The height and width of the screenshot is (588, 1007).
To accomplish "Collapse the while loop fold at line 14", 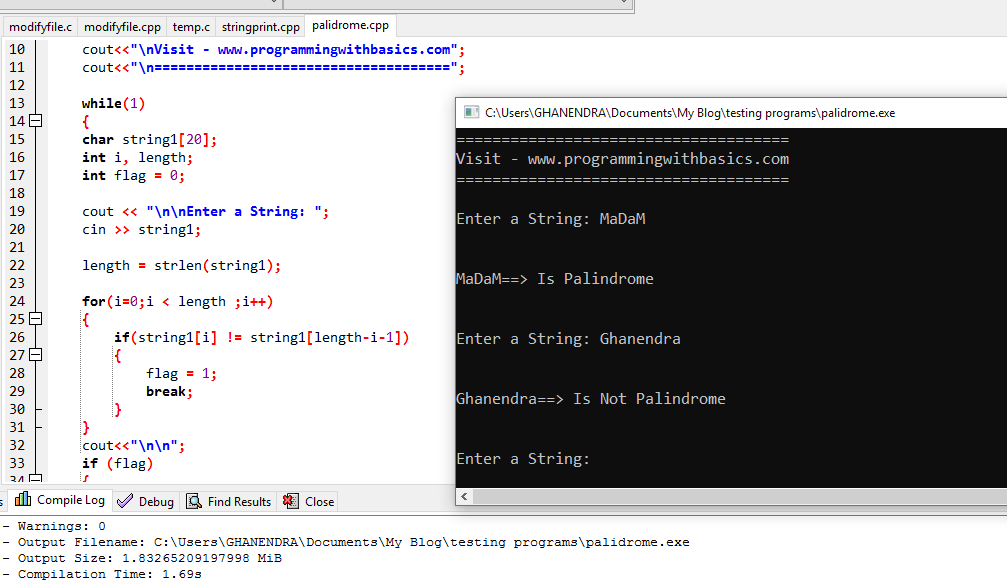I will coord(33,121).
